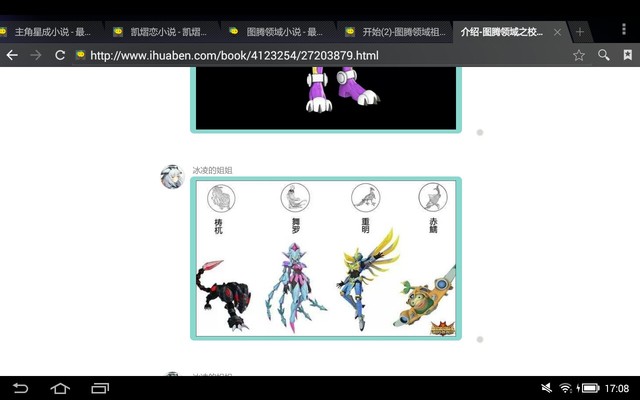Click the 舞罗 circular emblem
This screenshot has width=640, height=400.
tap(295, 197)
